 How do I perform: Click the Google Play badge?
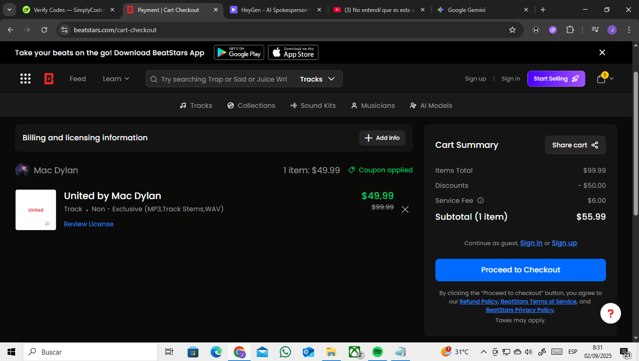(239, 53)
